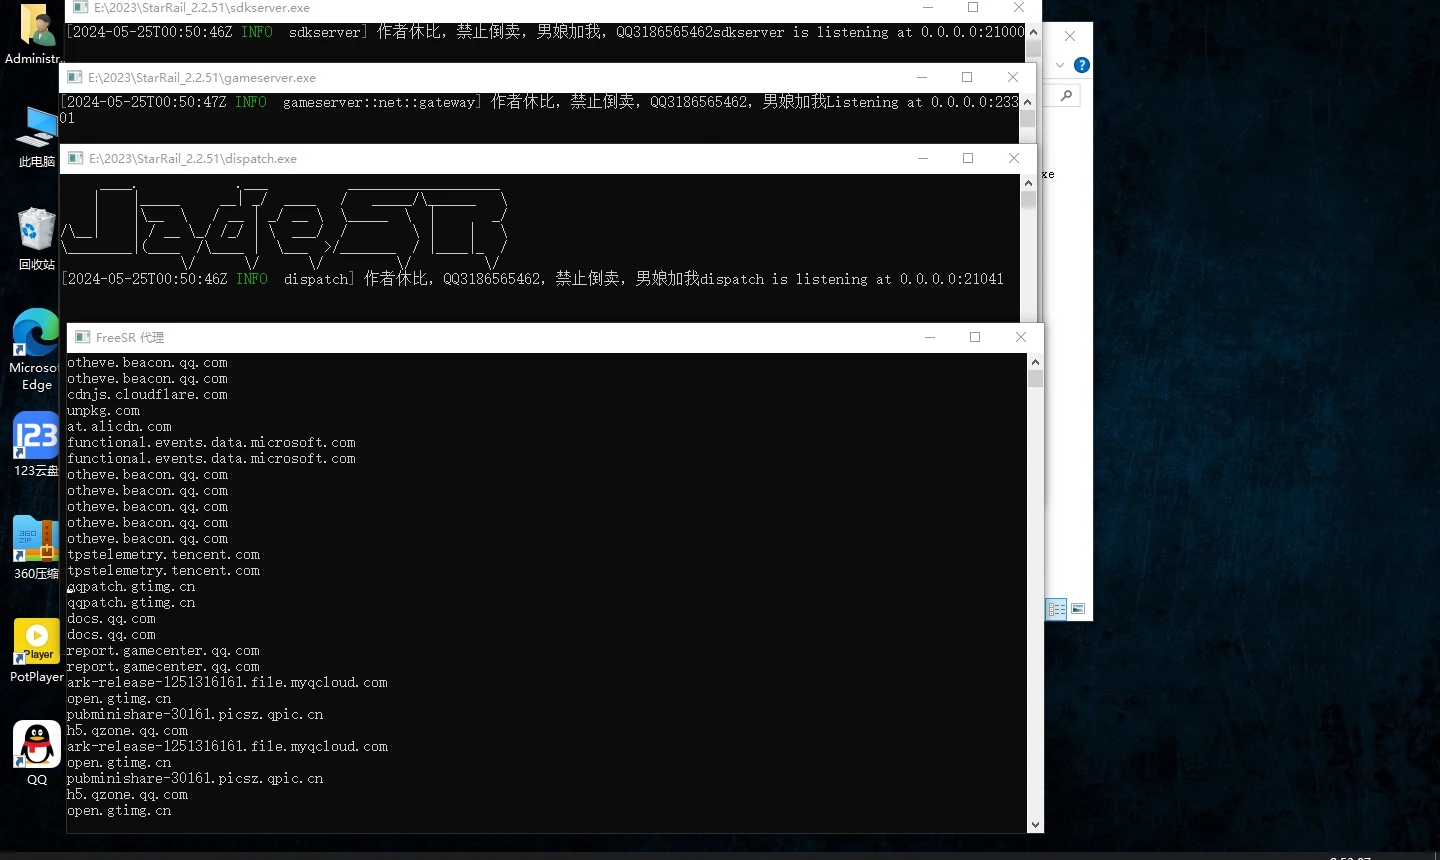This screenshot has height=860, width=1440.
Task: Open the 回收站 recycle bin icon
Action: click(x=37, y=239)
